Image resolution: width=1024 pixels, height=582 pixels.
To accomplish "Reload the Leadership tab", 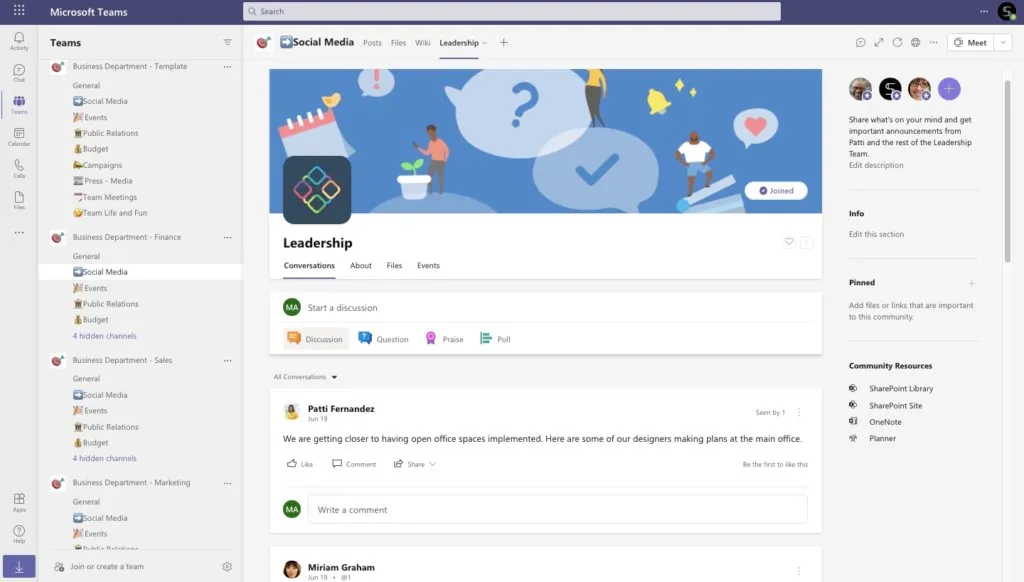I will 897,42.
